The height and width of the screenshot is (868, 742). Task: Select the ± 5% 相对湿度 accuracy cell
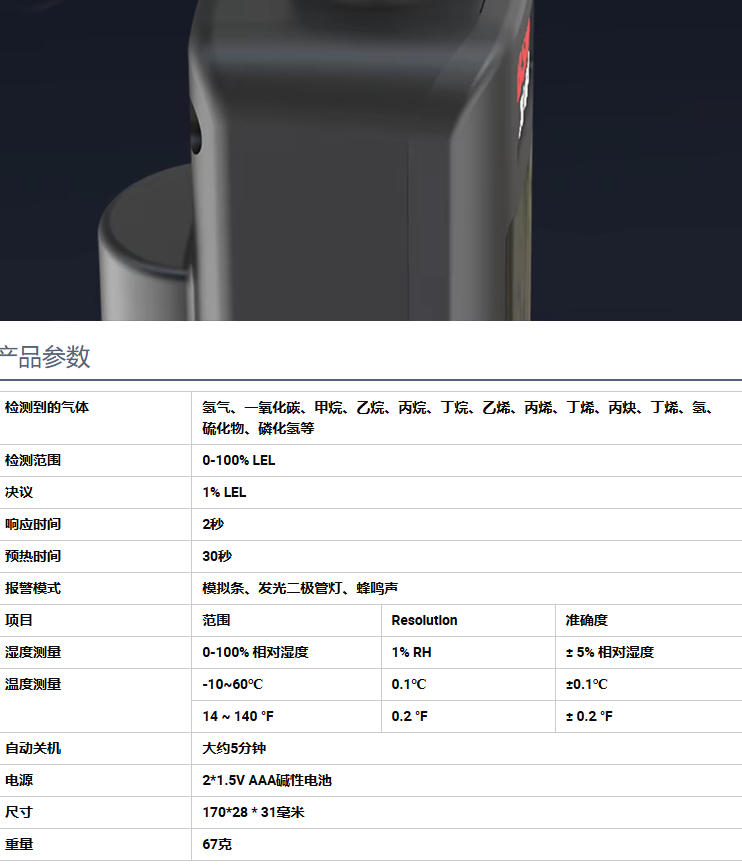609,652
